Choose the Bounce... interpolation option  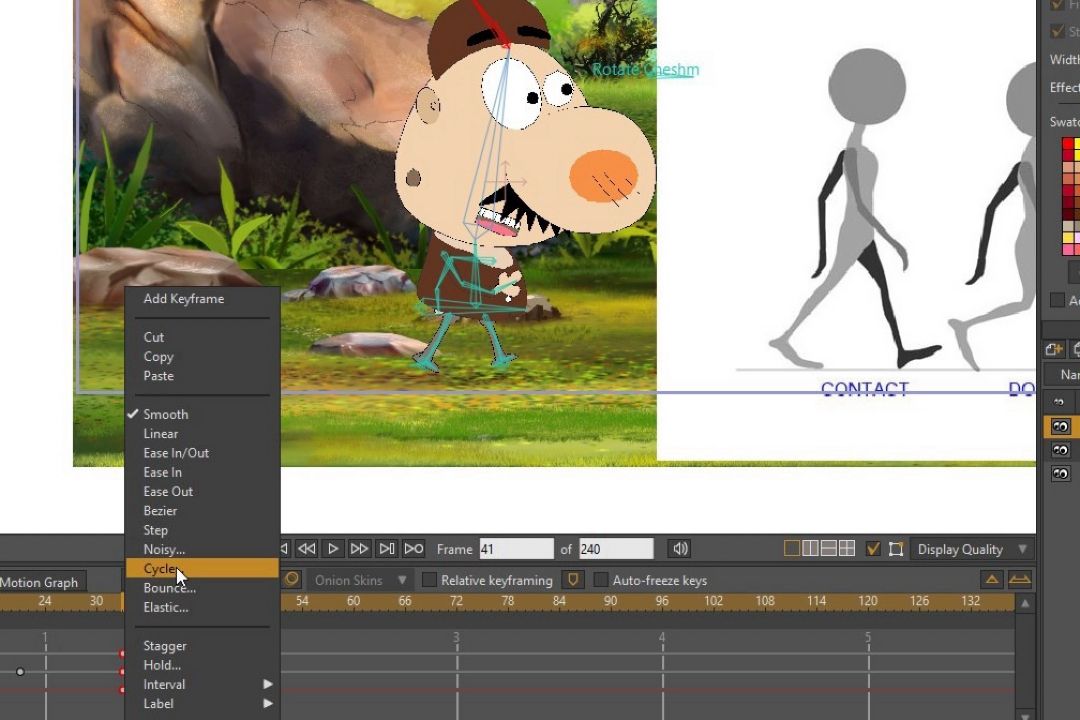(202, 588)
